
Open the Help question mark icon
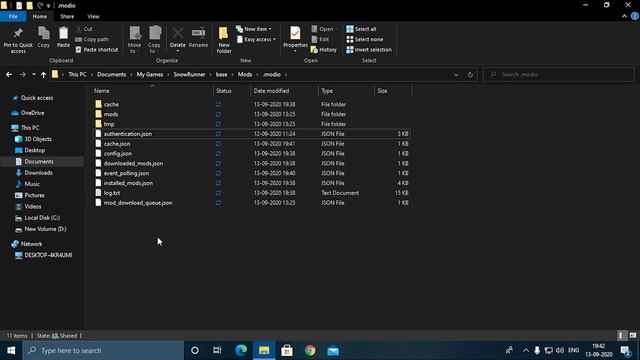pos(634,16)
